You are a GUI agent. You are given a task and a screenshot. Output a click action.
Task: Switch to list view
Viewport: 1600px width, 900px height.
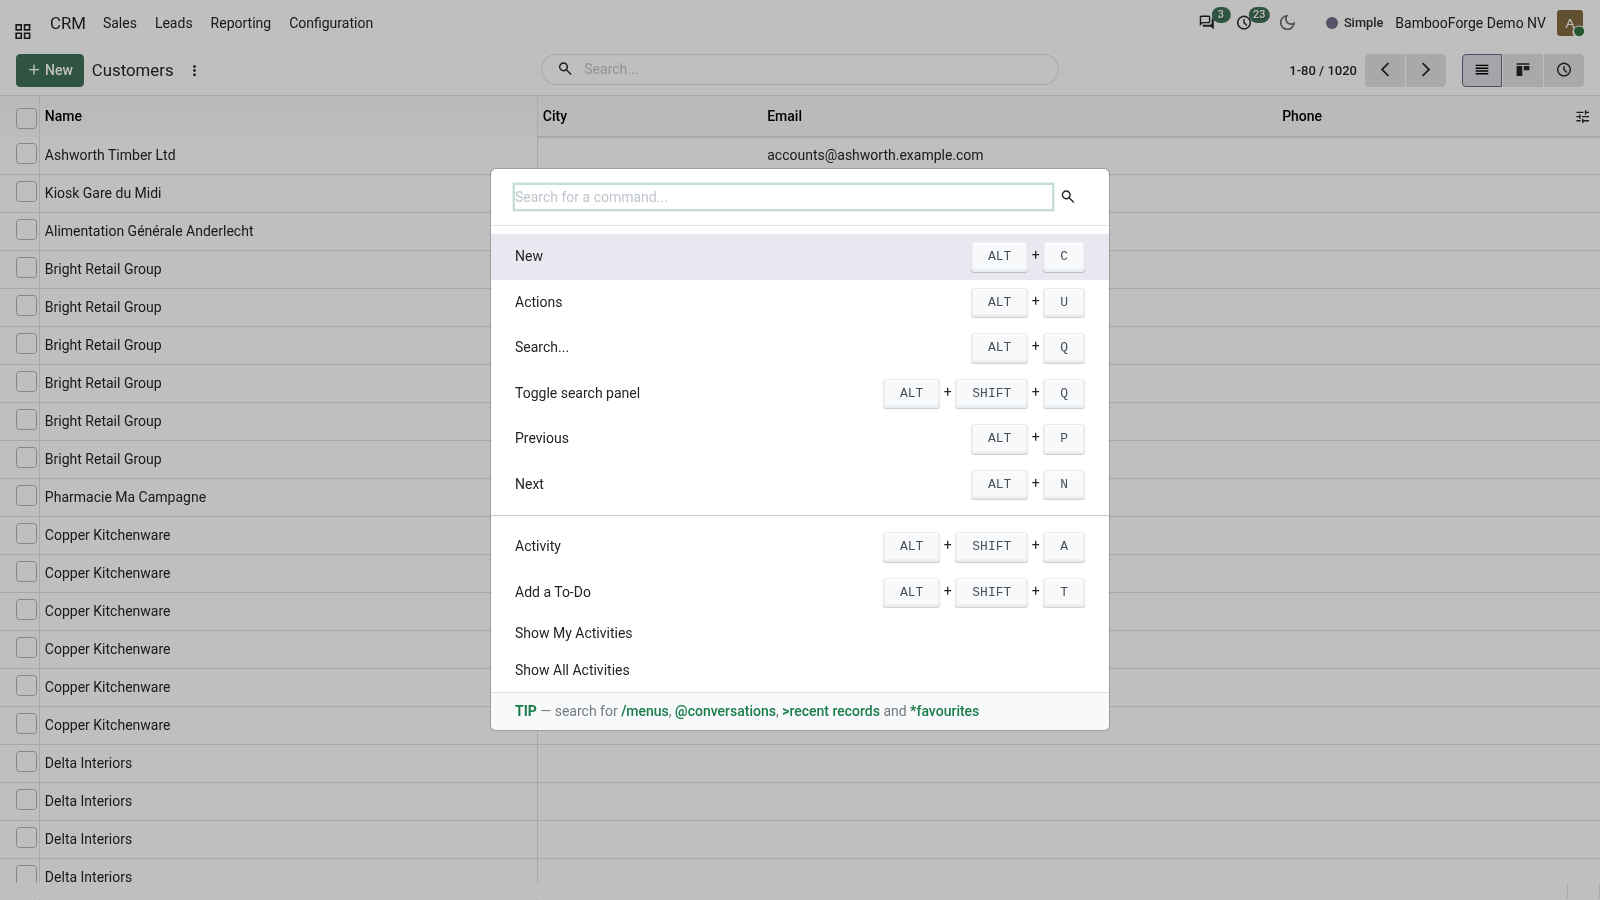point(1482,70)
